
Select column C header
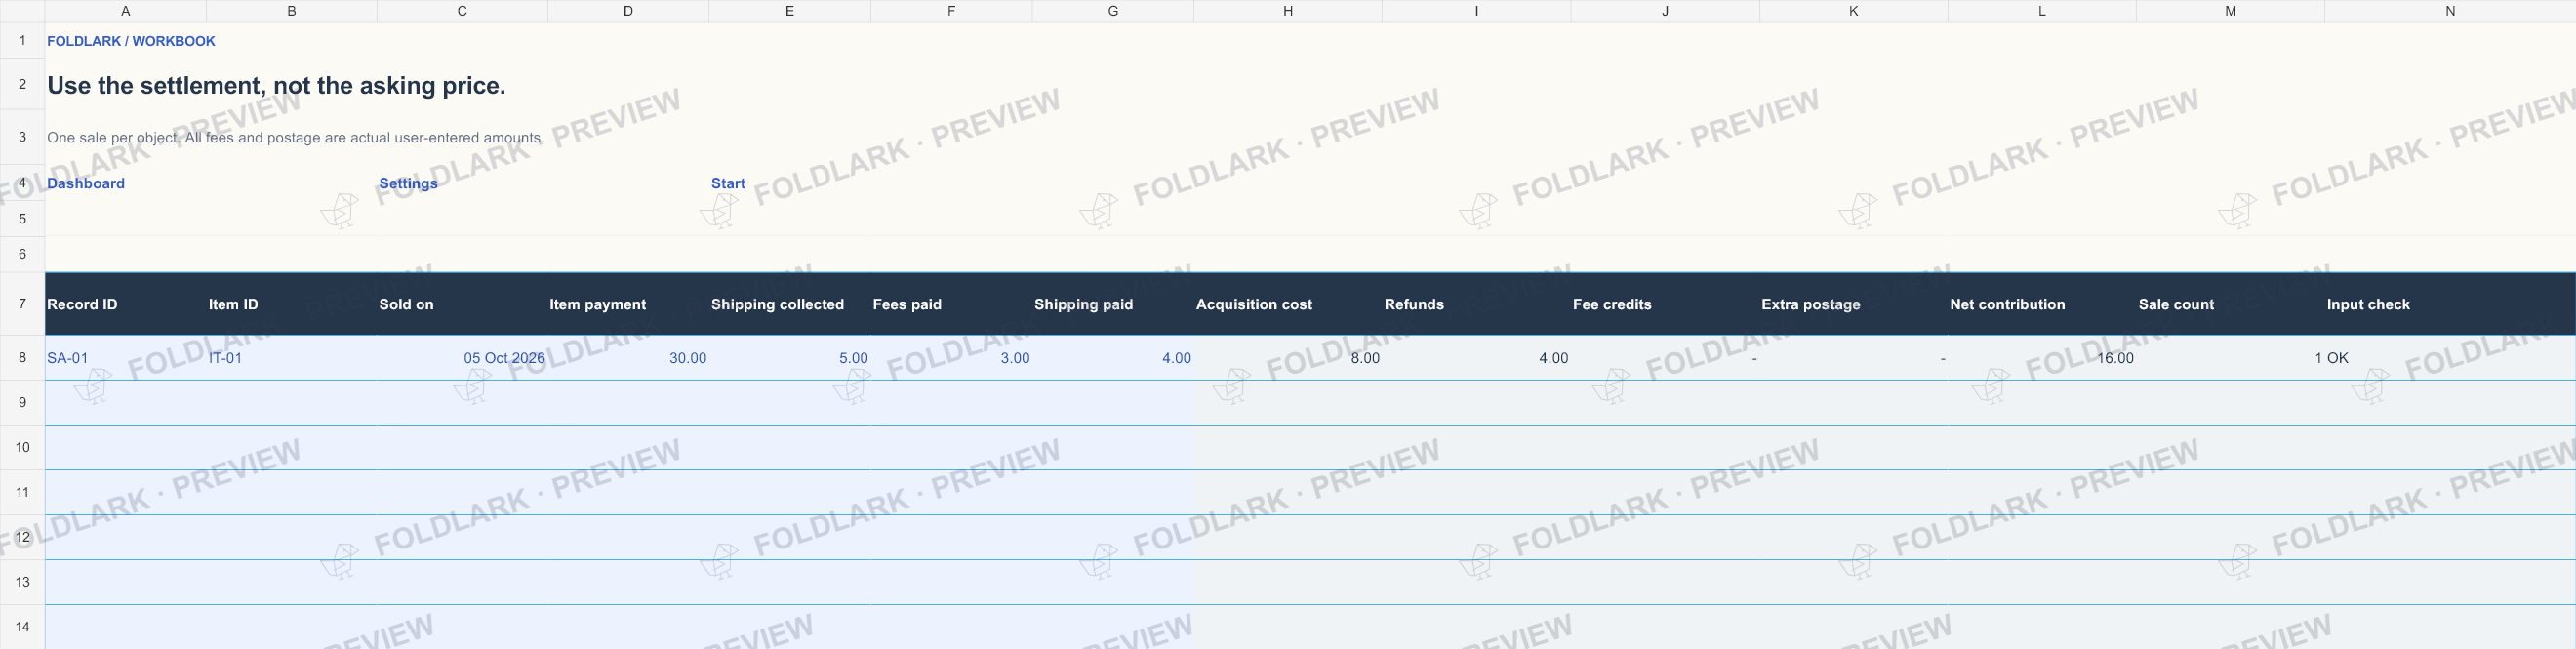tap(462, 11)
